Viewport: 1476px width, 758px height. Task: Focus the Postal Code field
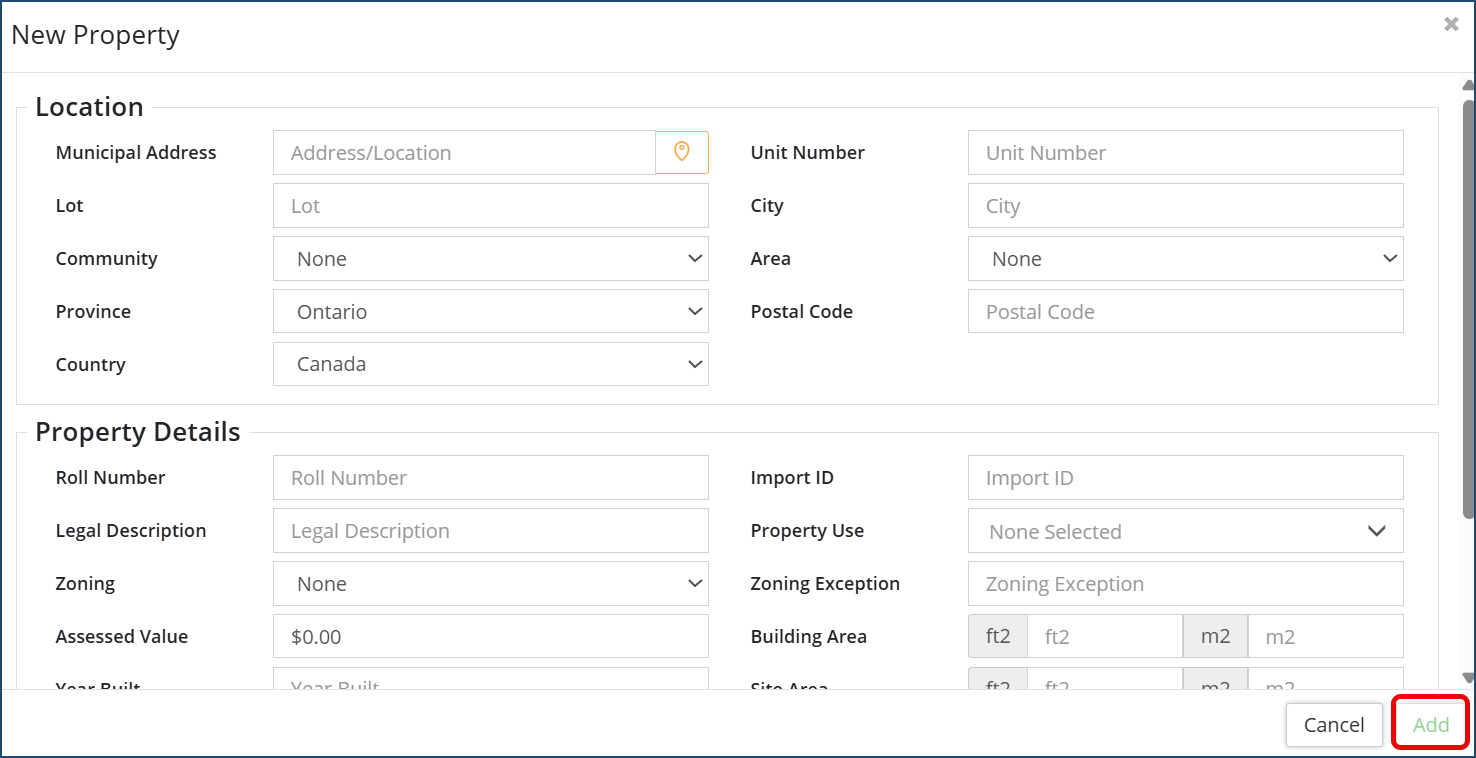click(1185, 312)
